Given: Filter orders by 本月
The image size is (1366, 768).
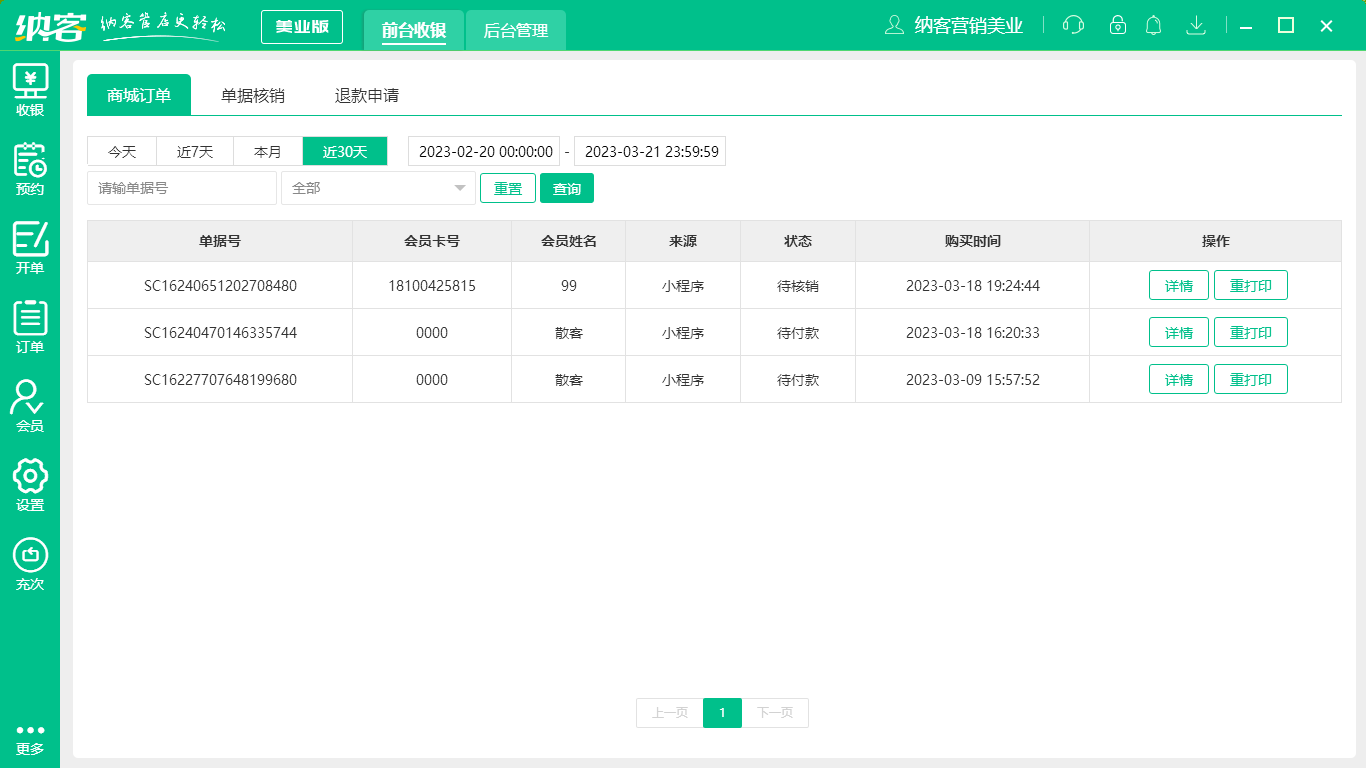Looking at the screenshot, I should 268,151.
